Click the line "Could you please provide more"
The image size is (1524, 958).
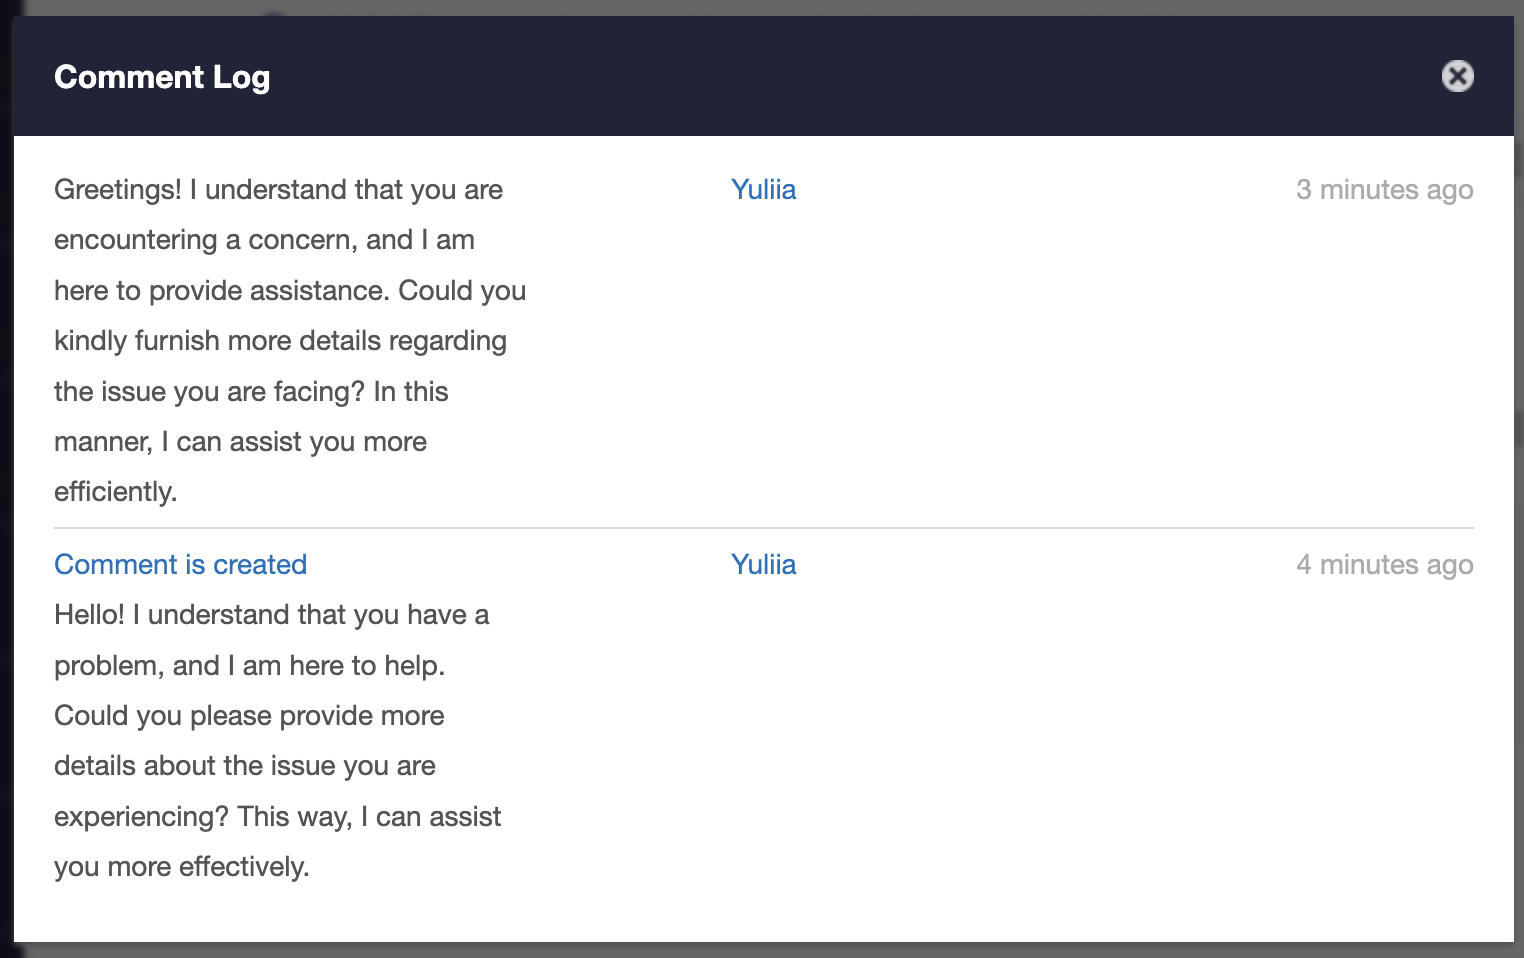coord(249,716)
